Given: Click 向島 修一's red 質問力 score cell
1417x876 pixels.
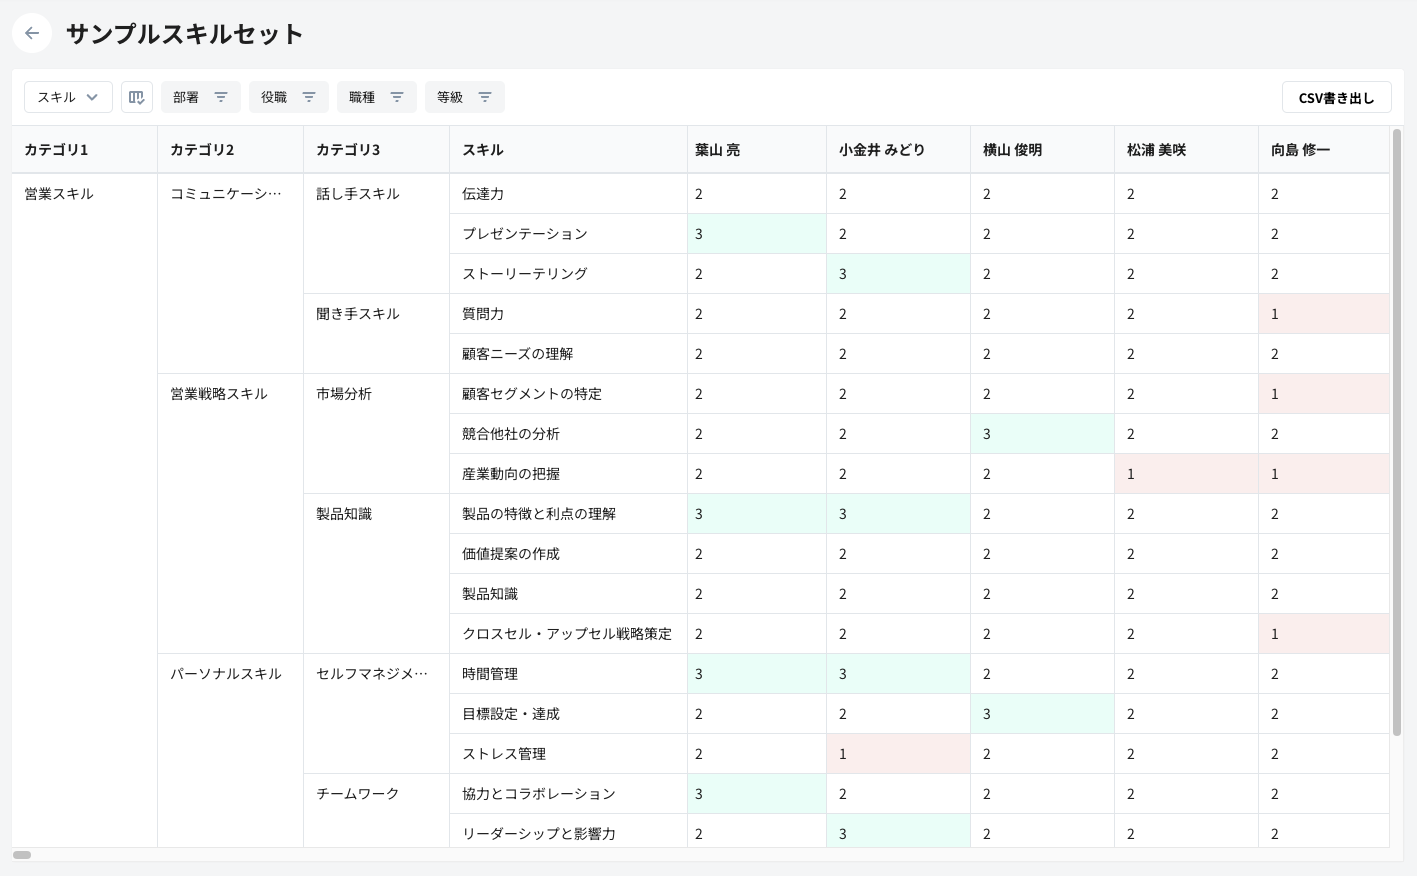Looking at the screenshot, I should click(1323, 314).
